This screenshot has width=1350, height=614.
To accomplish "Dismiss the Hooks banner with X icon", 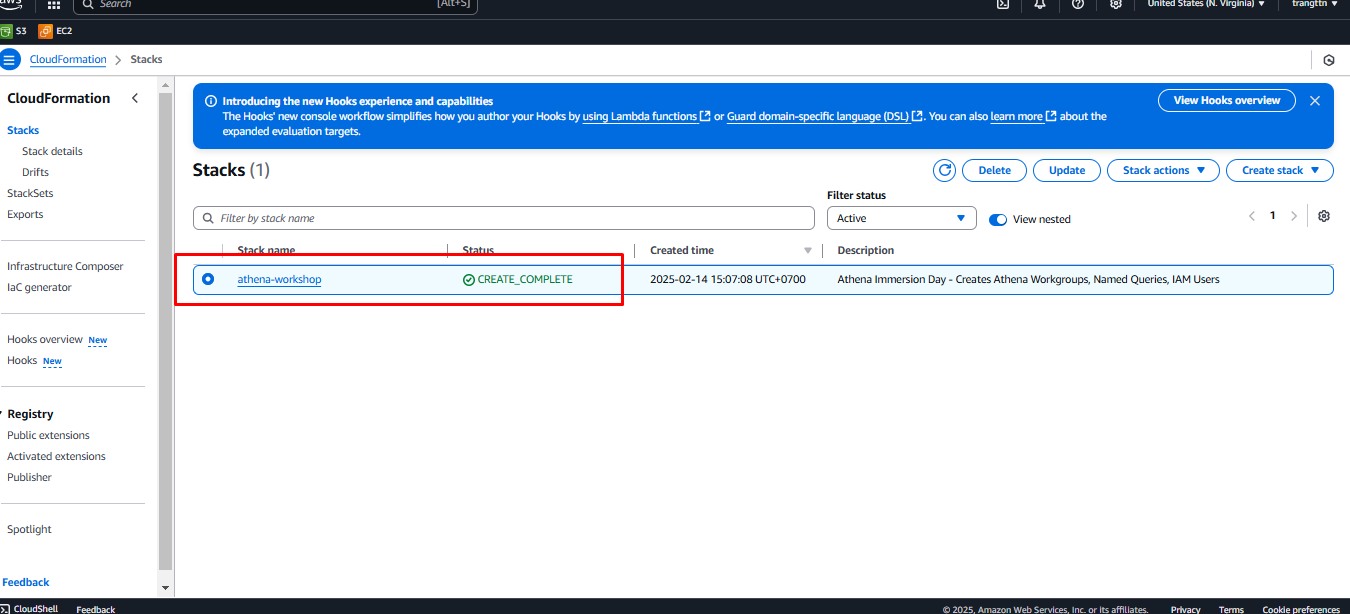I will tap(1314, 101).
